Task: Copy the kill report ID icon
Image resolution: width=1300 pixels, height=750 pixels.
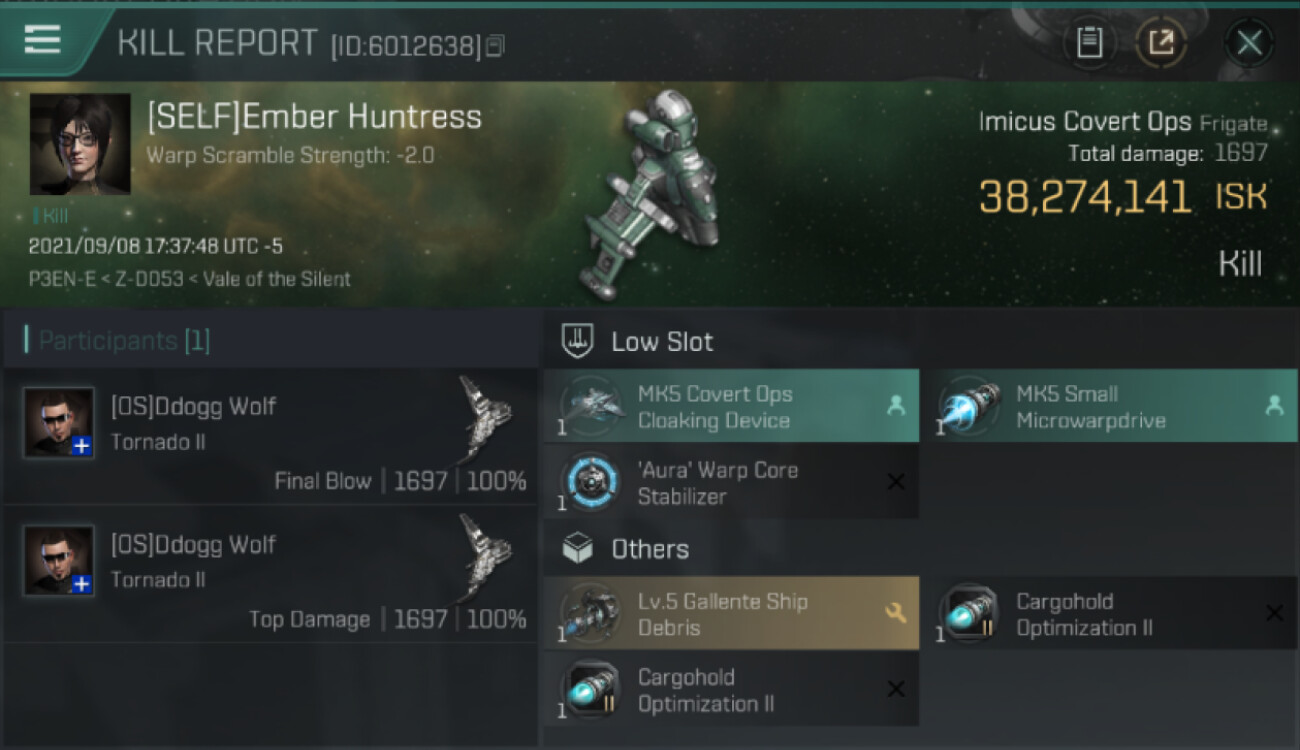Action: [495, 45]
